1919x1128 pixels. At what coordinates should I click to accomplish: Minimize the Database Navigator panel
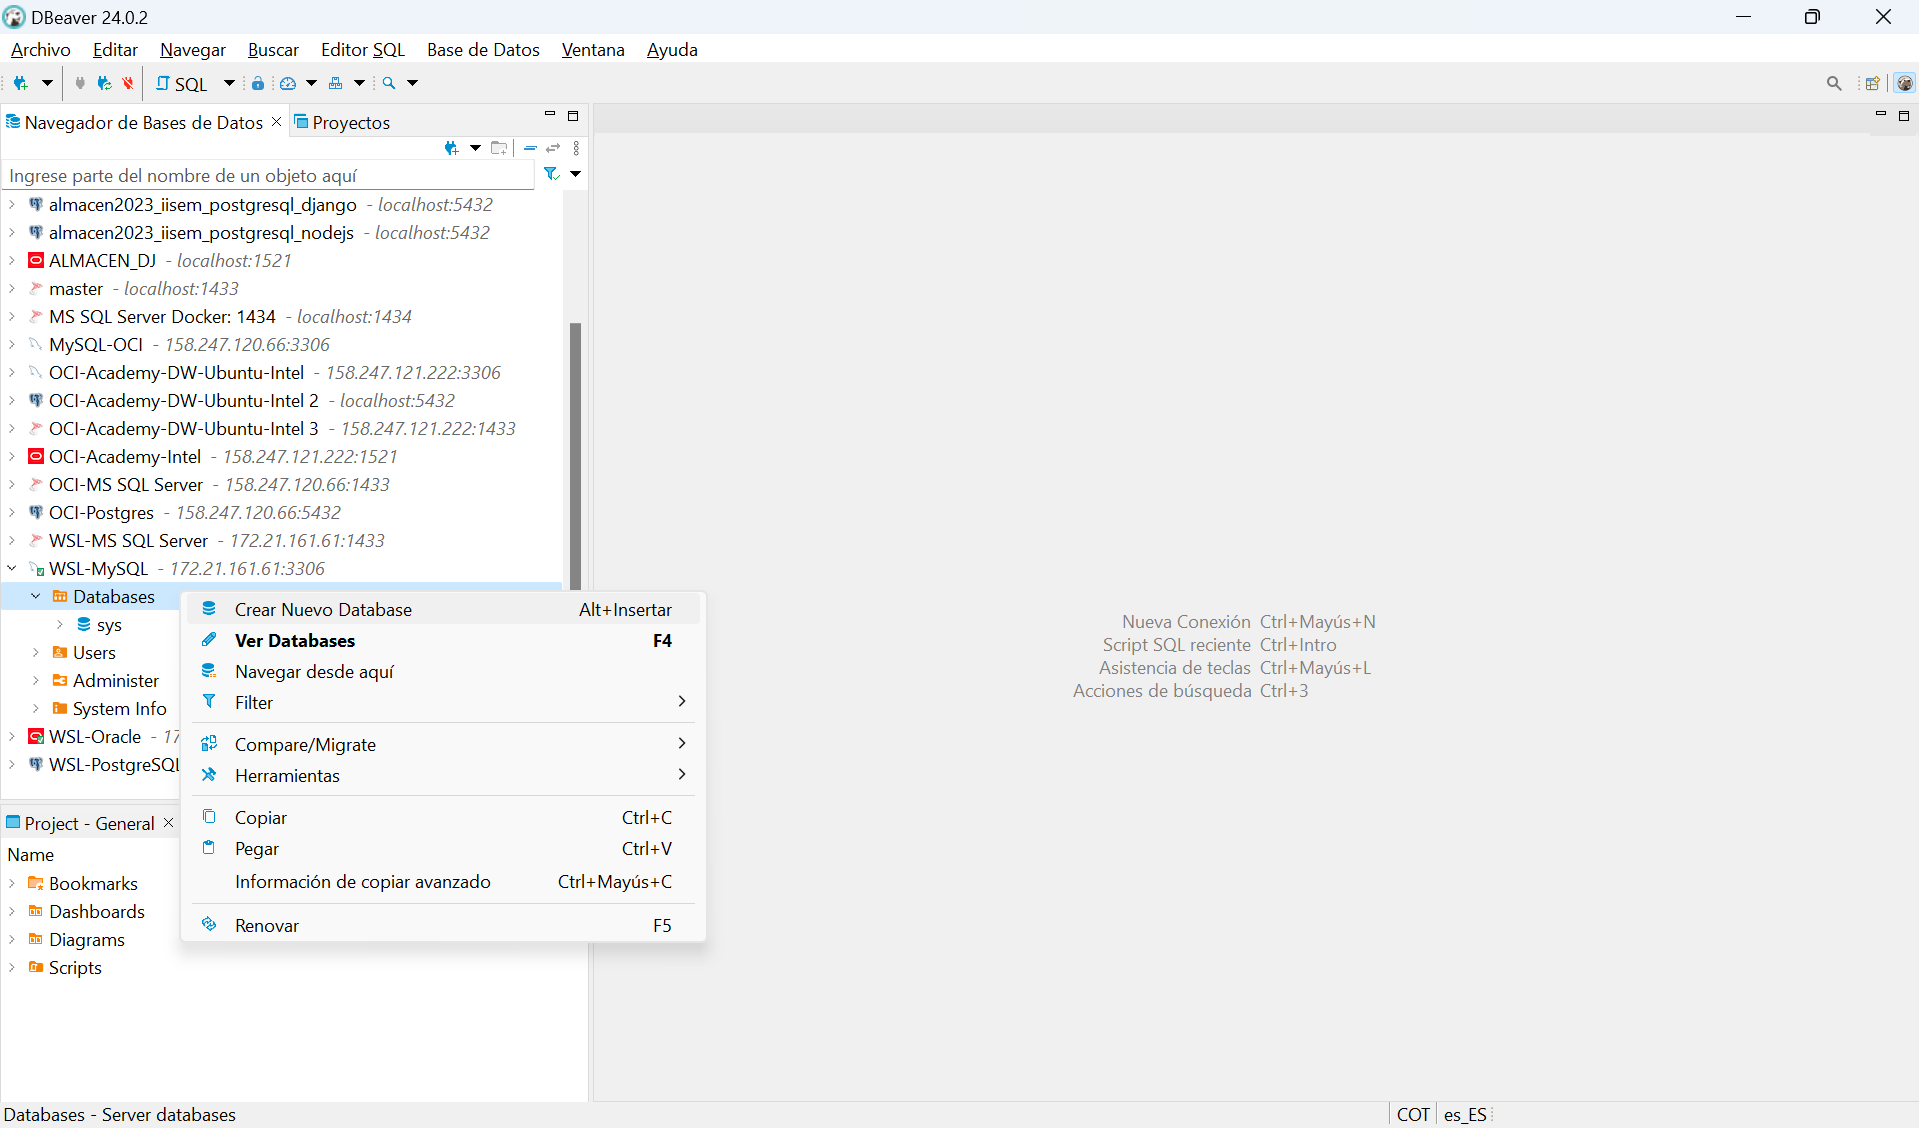[549, 115]
